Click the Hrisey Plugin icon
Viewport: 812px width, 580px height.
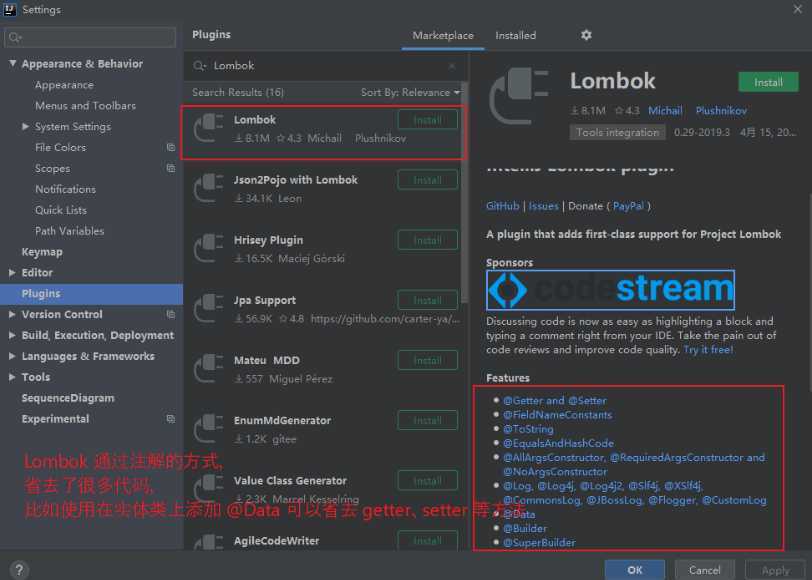point(208,248)
